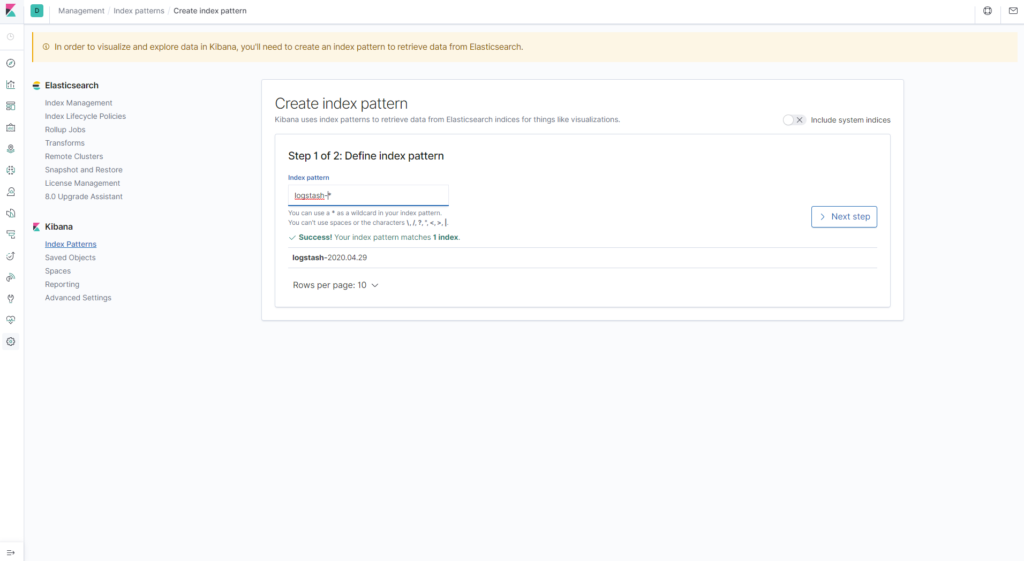Click logstash-2020.04.29 index row
Image resolution: width=1024 pixels, height=561 pixels.
[x=583, y=258]
